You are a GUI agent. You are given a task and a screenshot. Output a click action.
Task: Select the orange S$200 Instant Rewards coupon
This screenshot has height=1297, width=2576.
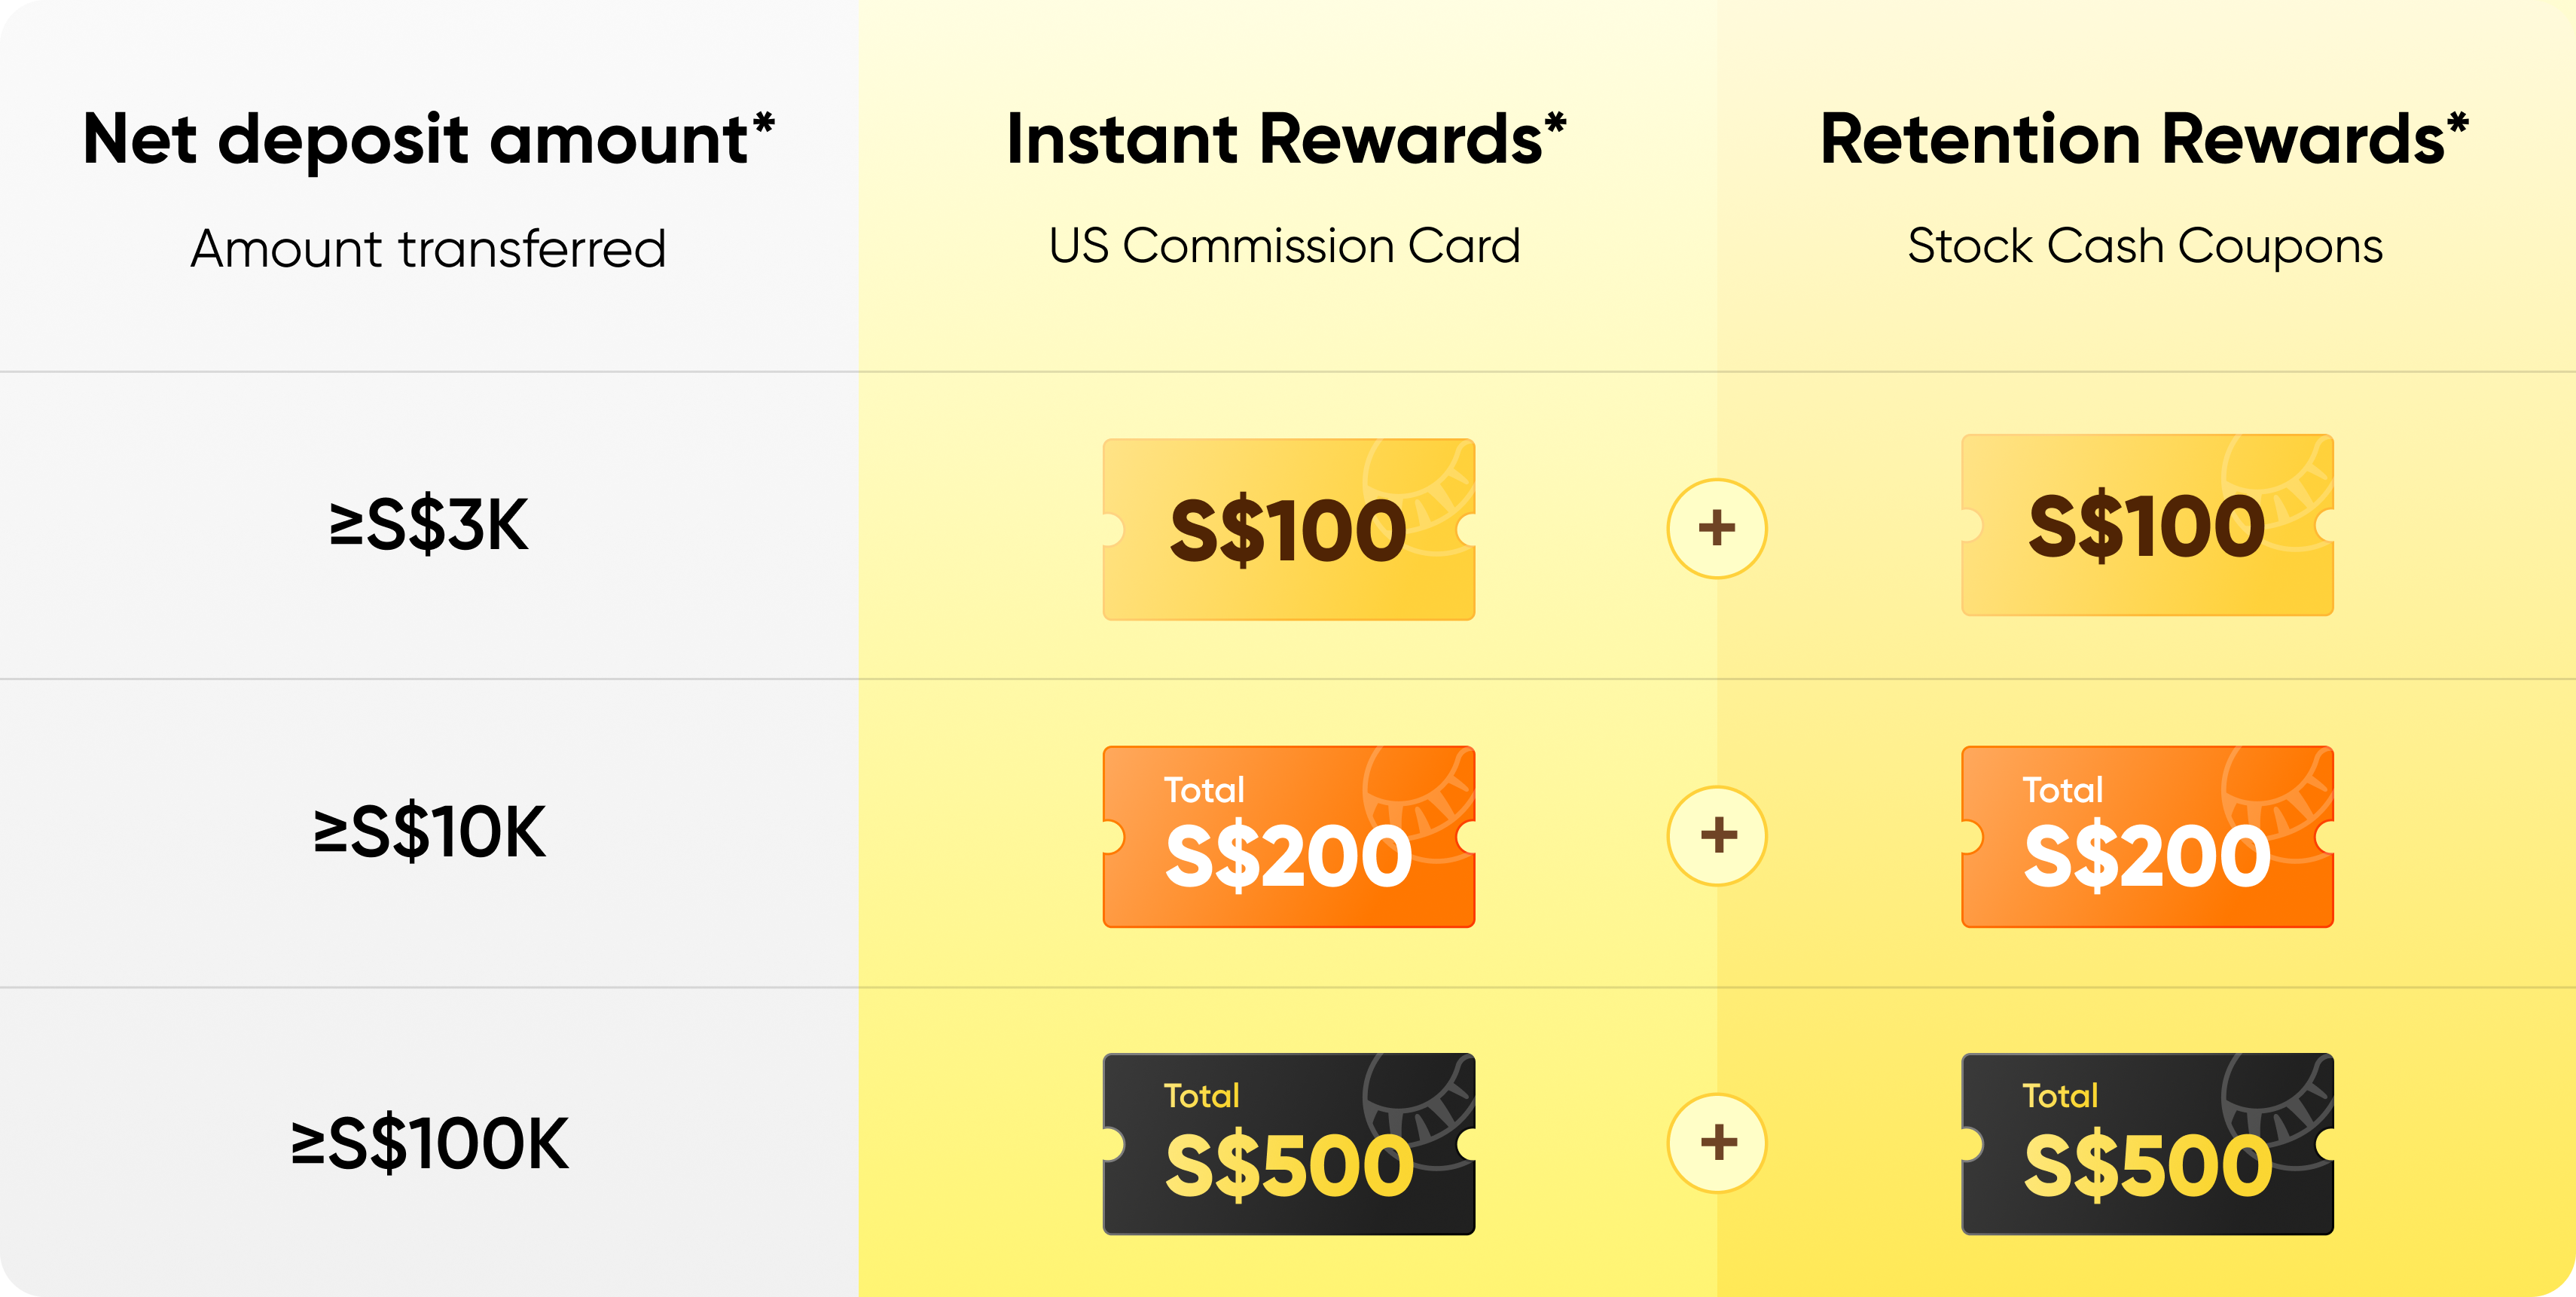[1289, 836]
